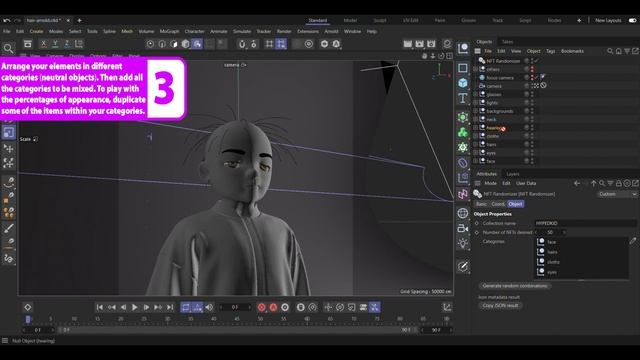Click the Collection name input field
The height and width of the screenshot is (360, 640).
pyautogui.click(x=585, y=223)
